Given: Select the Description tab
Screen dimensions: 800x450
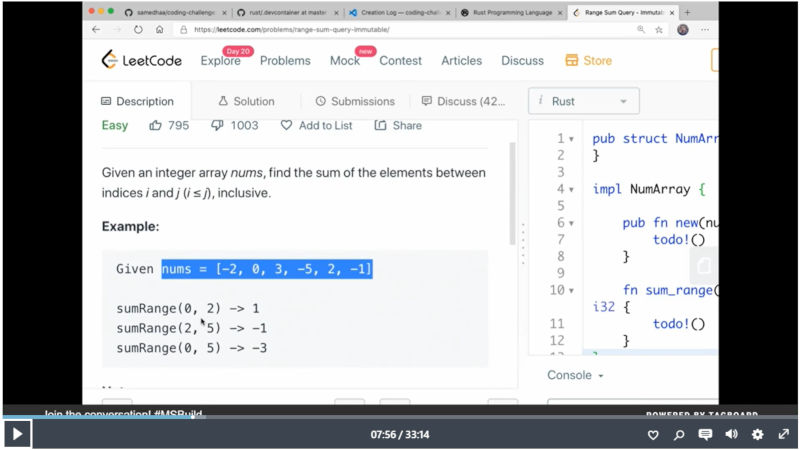Looking at the screenshot, I should 137,101.
